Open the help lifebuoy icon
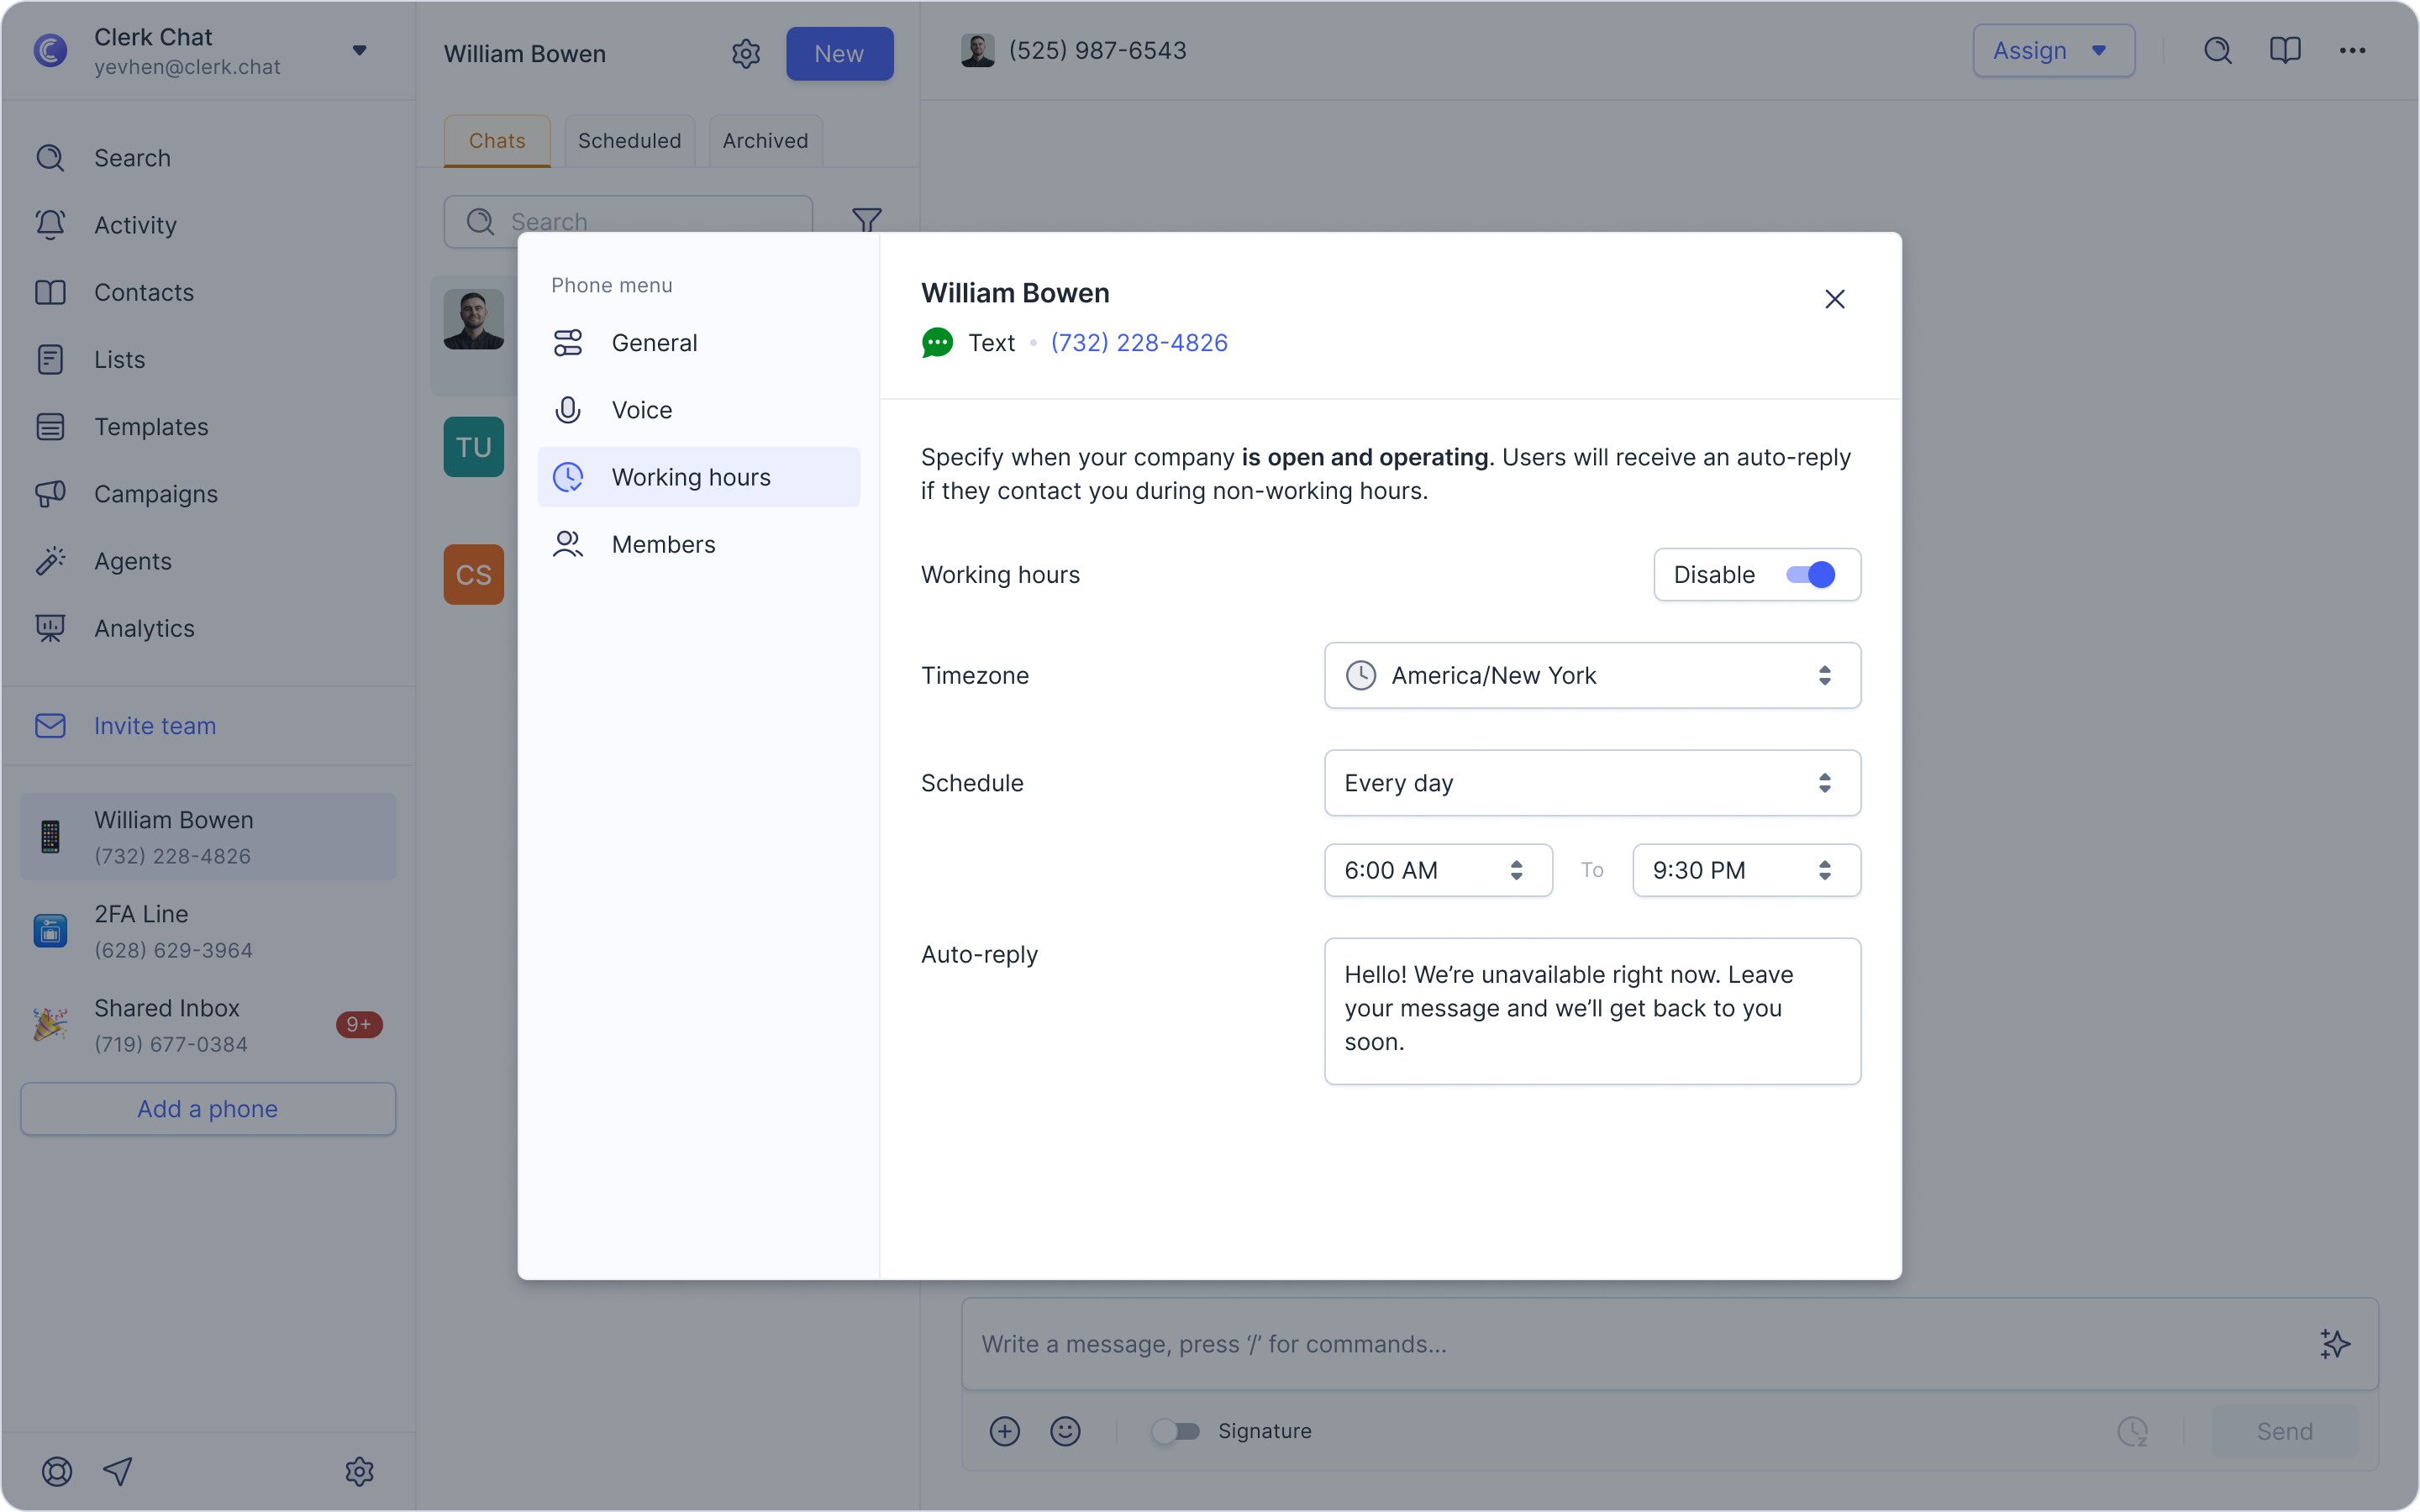The width and height of the screenshot is (2420, 1512). coord(57,1471)
